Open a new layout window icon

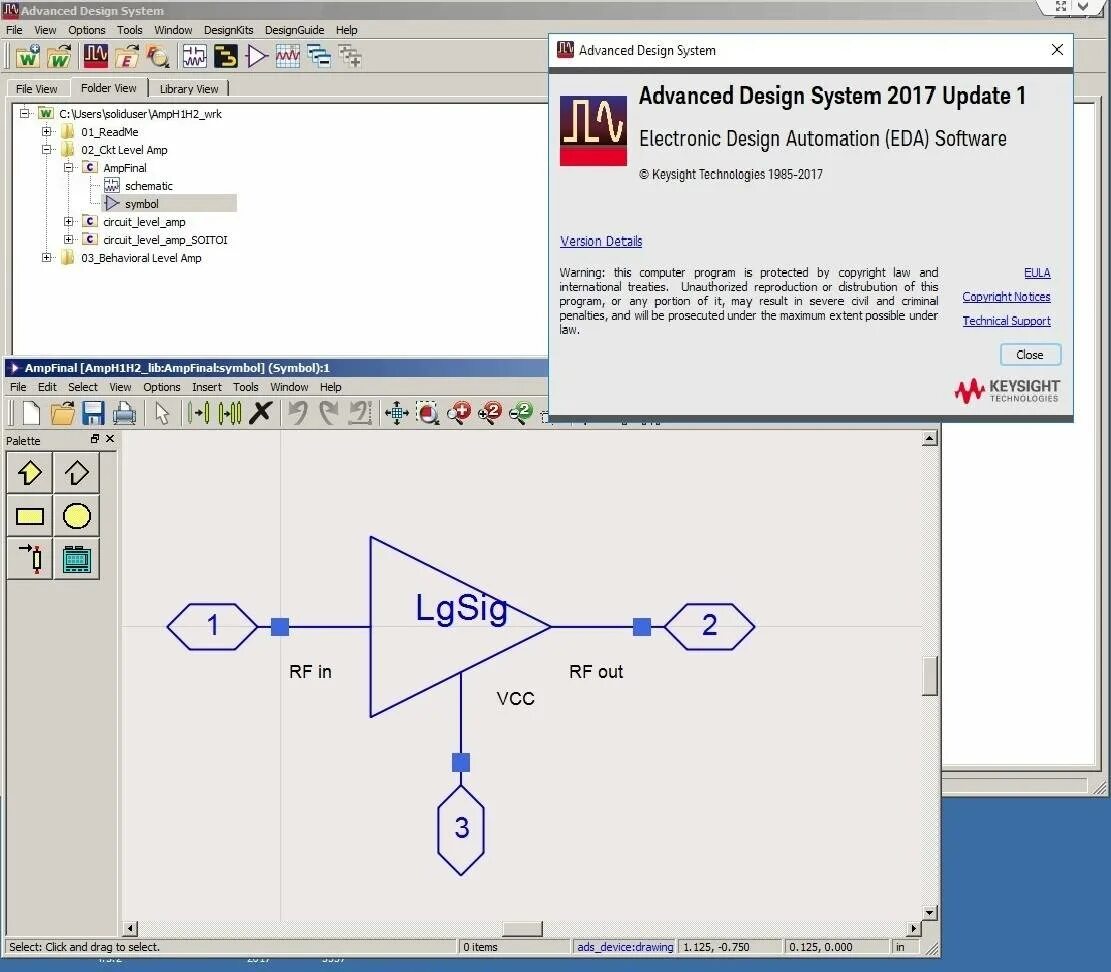coord(225,56)
